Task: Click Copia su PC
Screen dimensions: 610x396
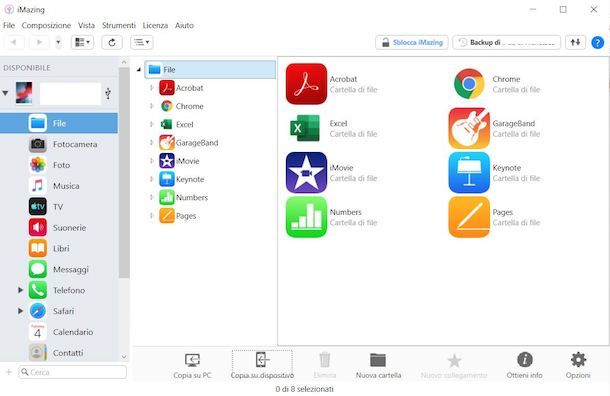Action: (192, 366)
